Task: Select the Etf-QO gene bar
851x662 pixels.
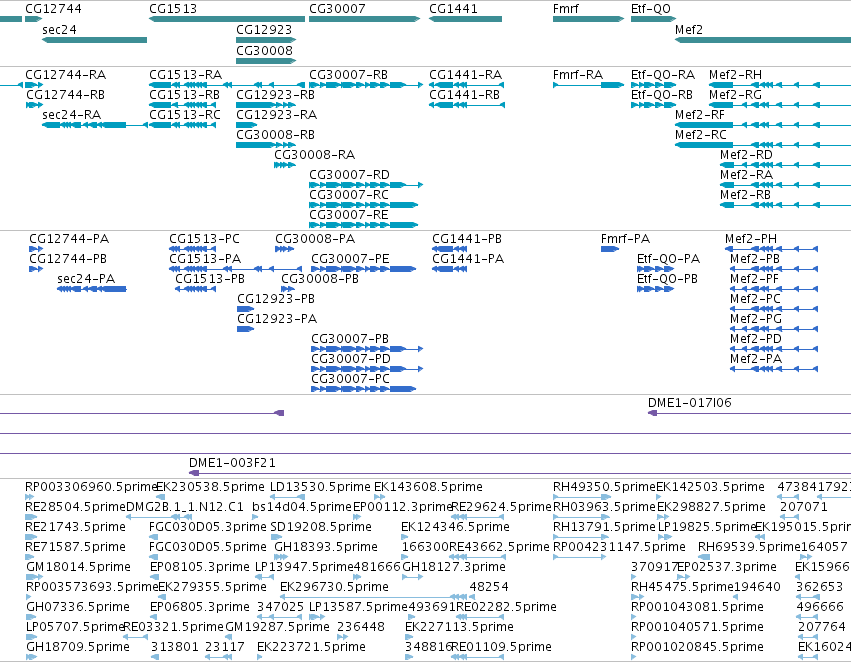Action: [653, 19]
